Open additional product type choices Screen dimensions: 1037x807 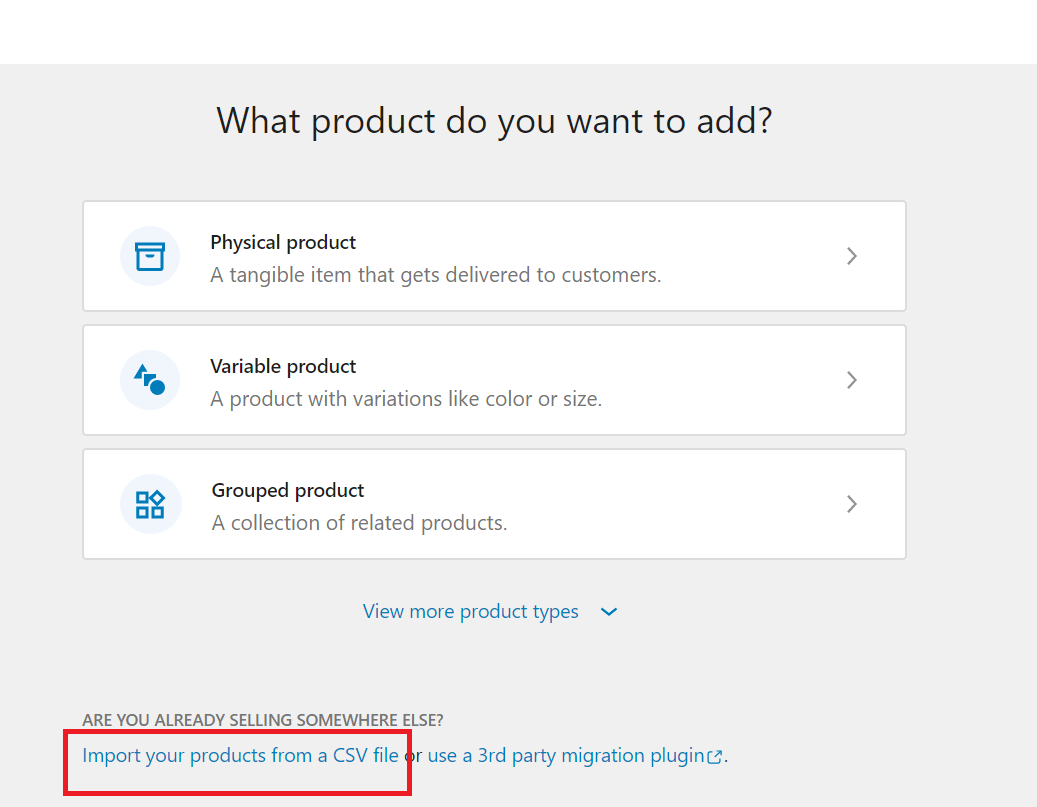(x=471, y=611)
